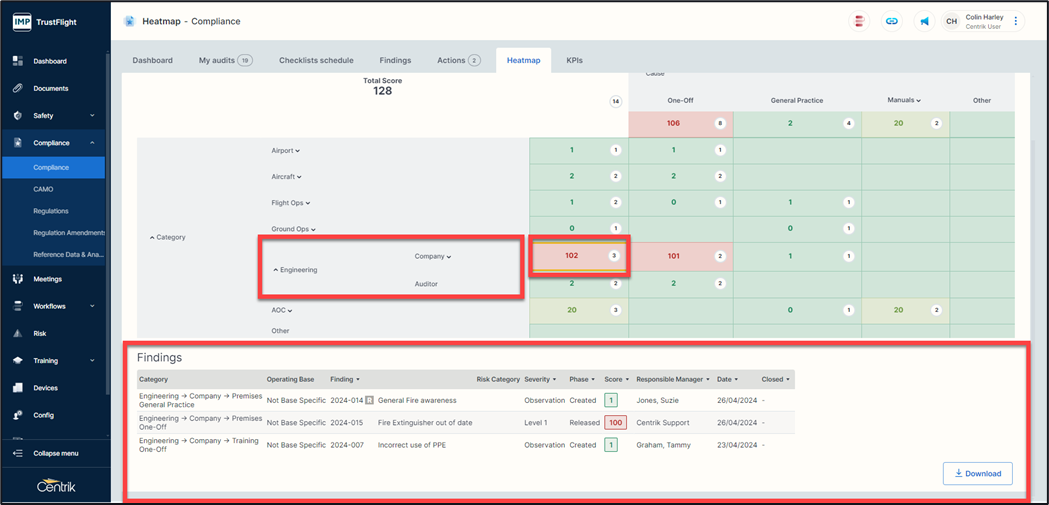Sort findings by Severity column

[540, 380]
